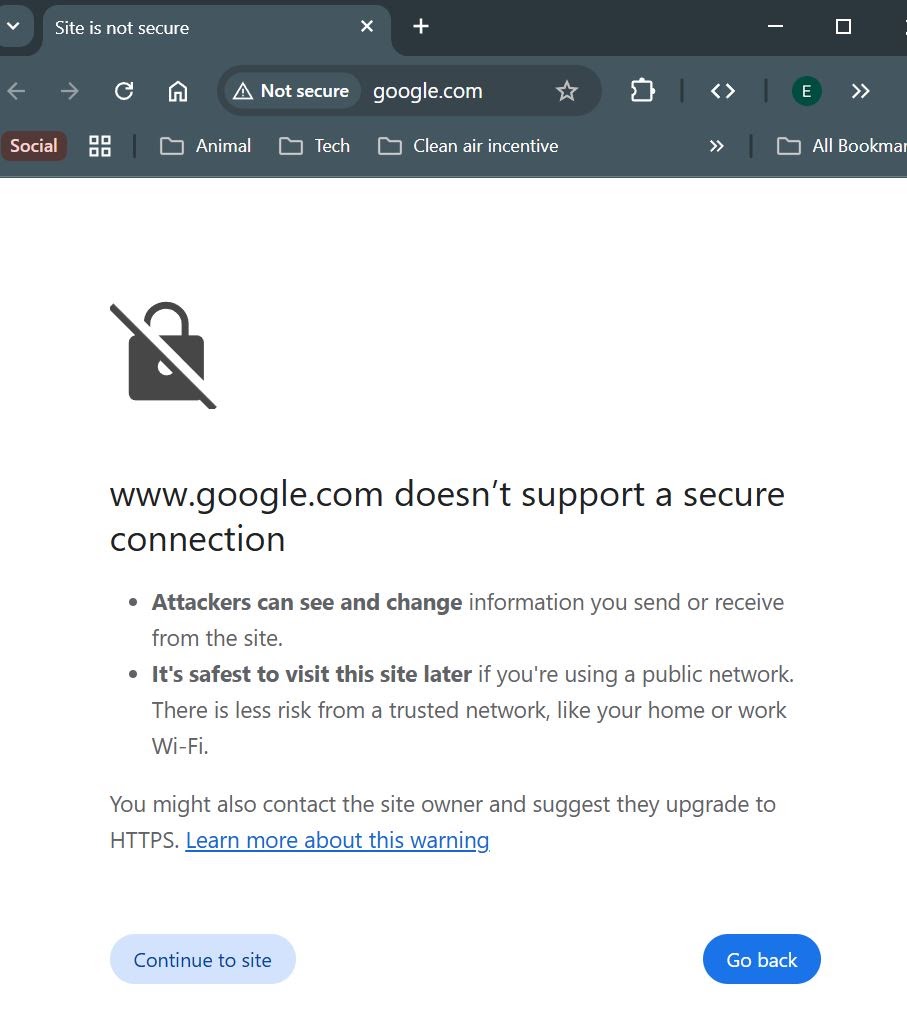This screenshot has height=1020, width=907.
Task: Open profile avatar labeled E
Action: click(806, 91)
